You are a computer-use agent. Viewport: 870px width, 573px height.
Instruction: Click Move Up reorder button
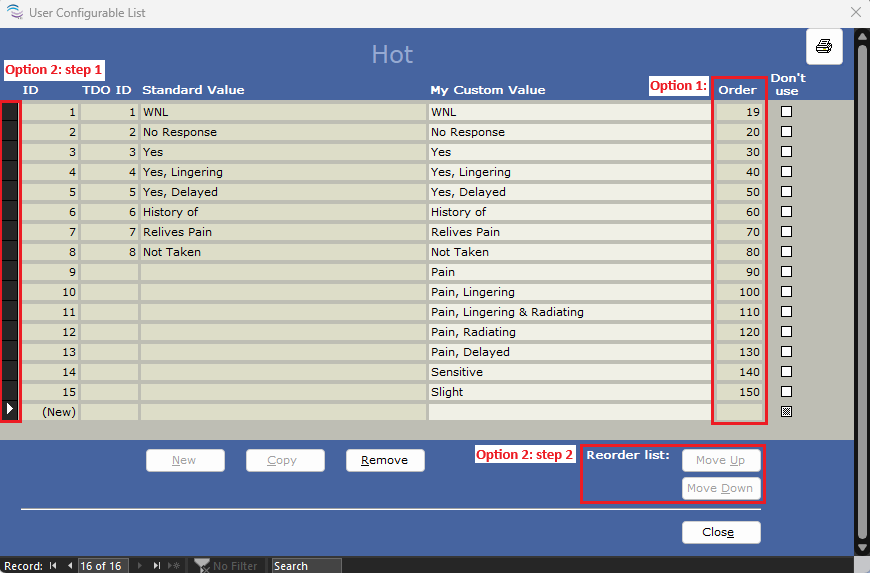[721, 460]
